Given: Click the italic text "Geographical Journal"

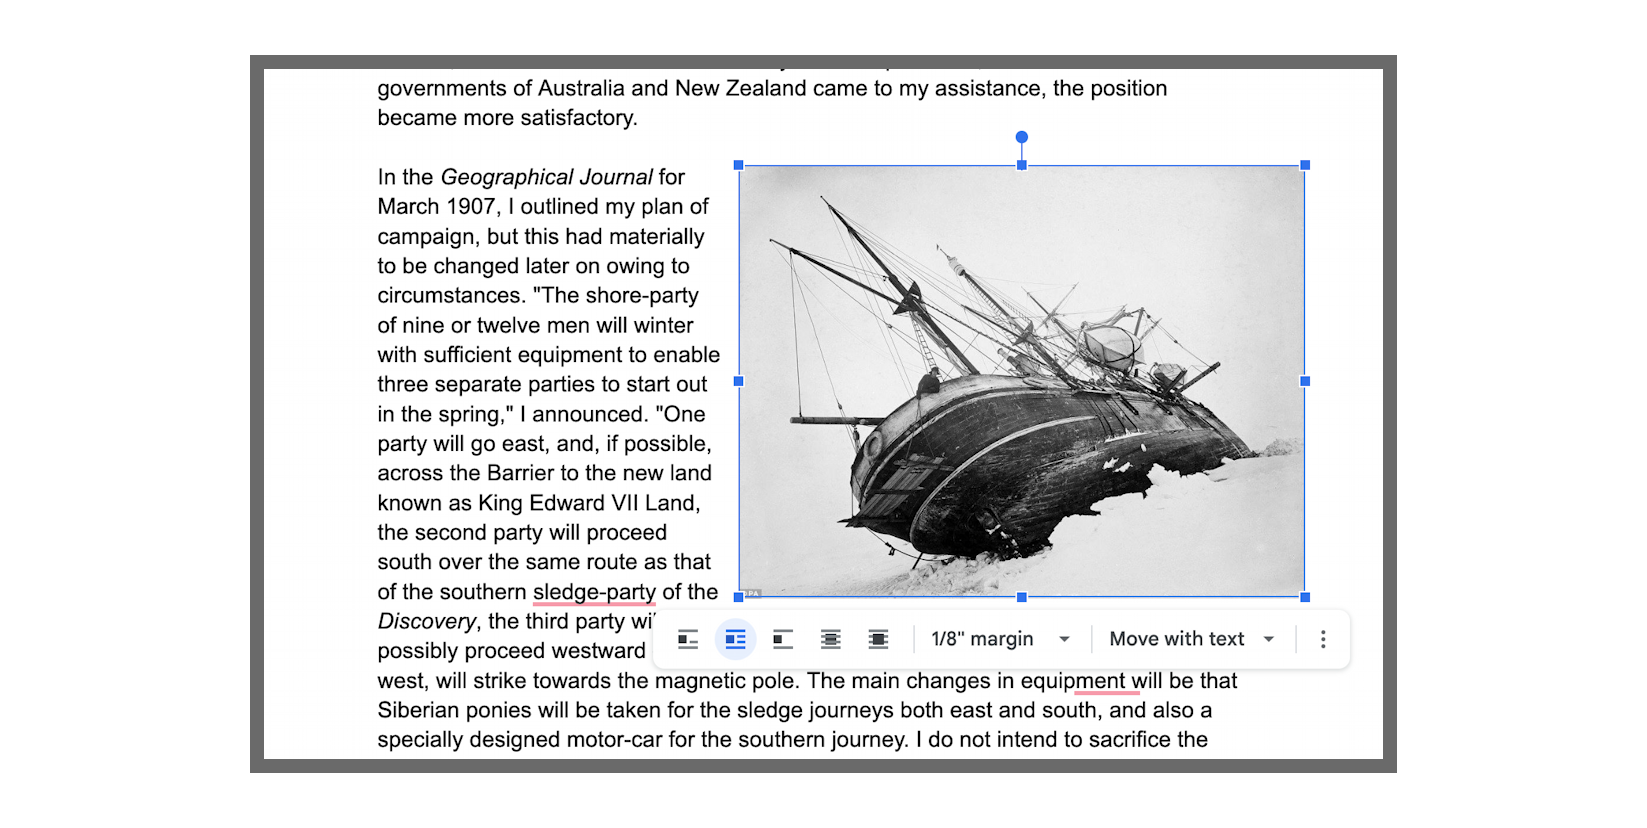Looking at the screenshot, I should tap(546, 177).
